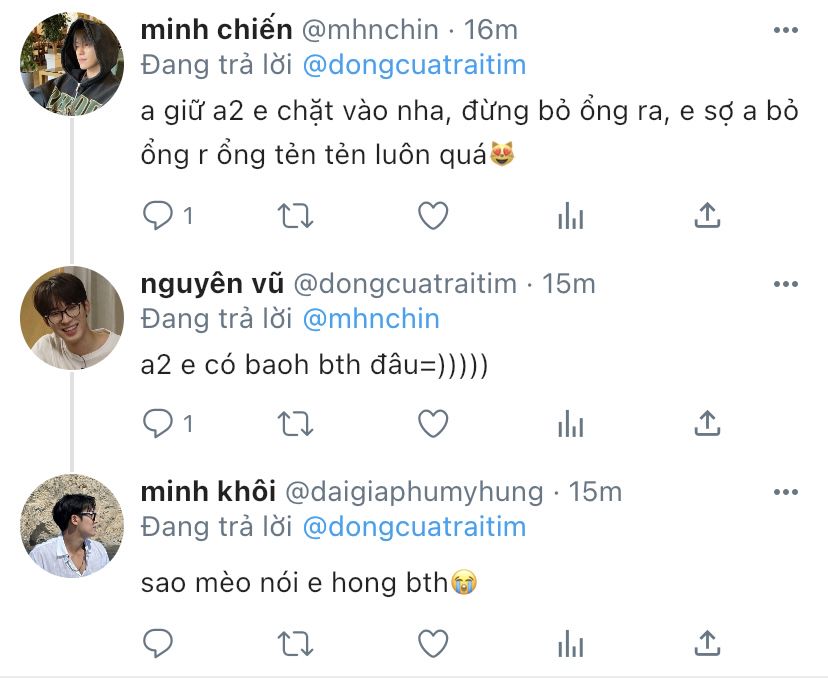This screenshot has height=684, width=828.
Task: Like minh khôi's tweet
Action: point(432,642)
